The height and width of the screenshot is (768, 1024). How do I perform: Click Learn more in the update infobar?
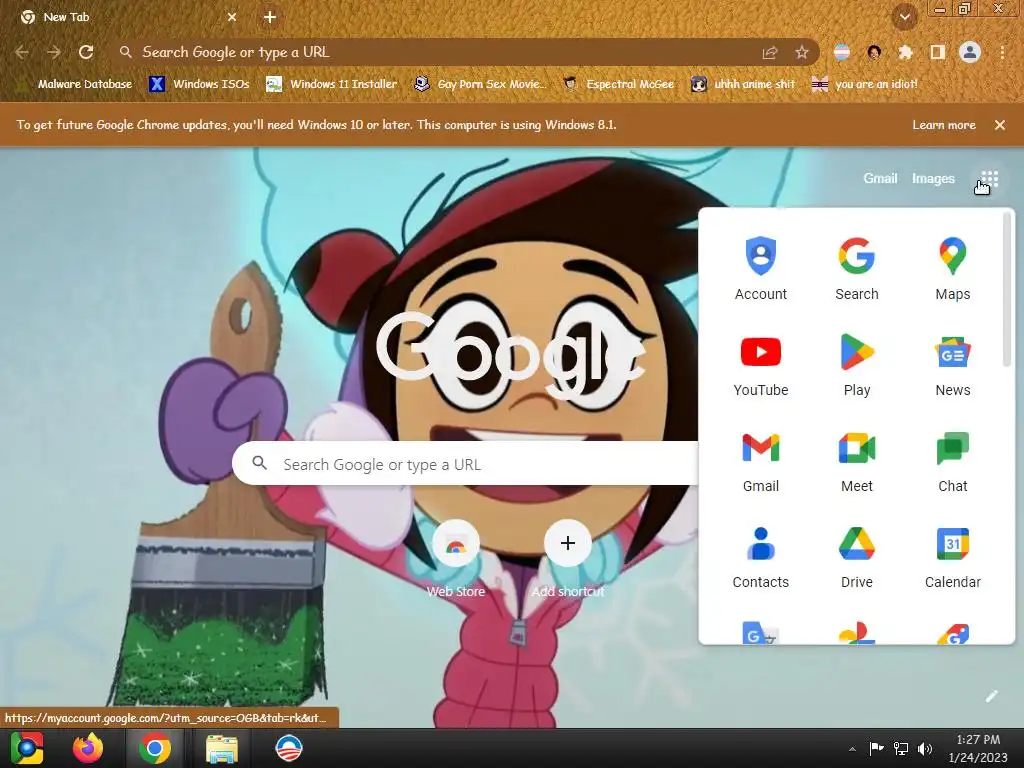click(944, 125)
